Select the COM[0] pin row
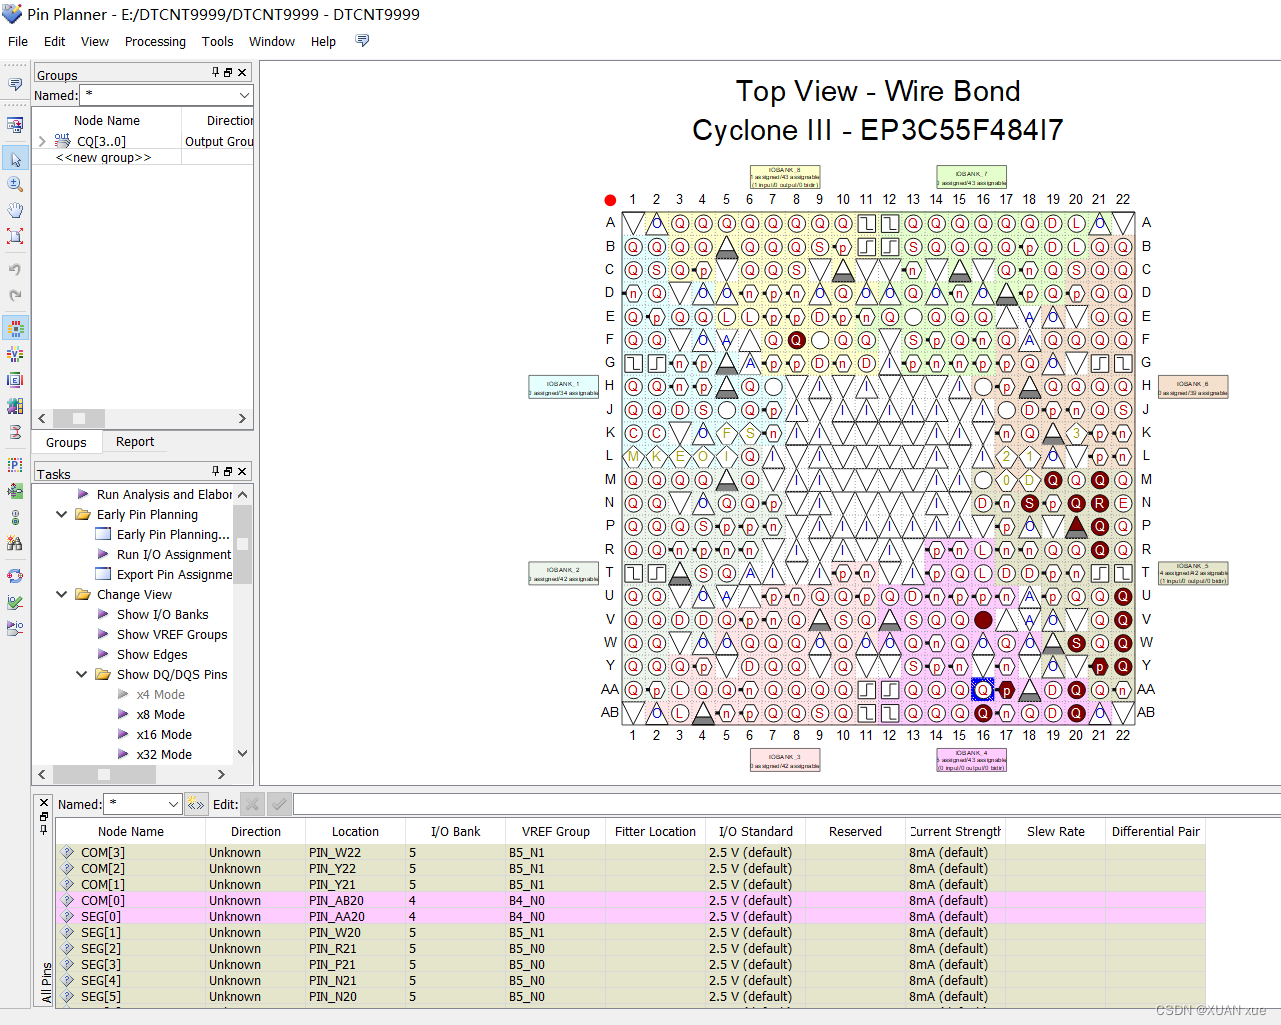This screenshot has width=1281, height=1025. [630, 900]
